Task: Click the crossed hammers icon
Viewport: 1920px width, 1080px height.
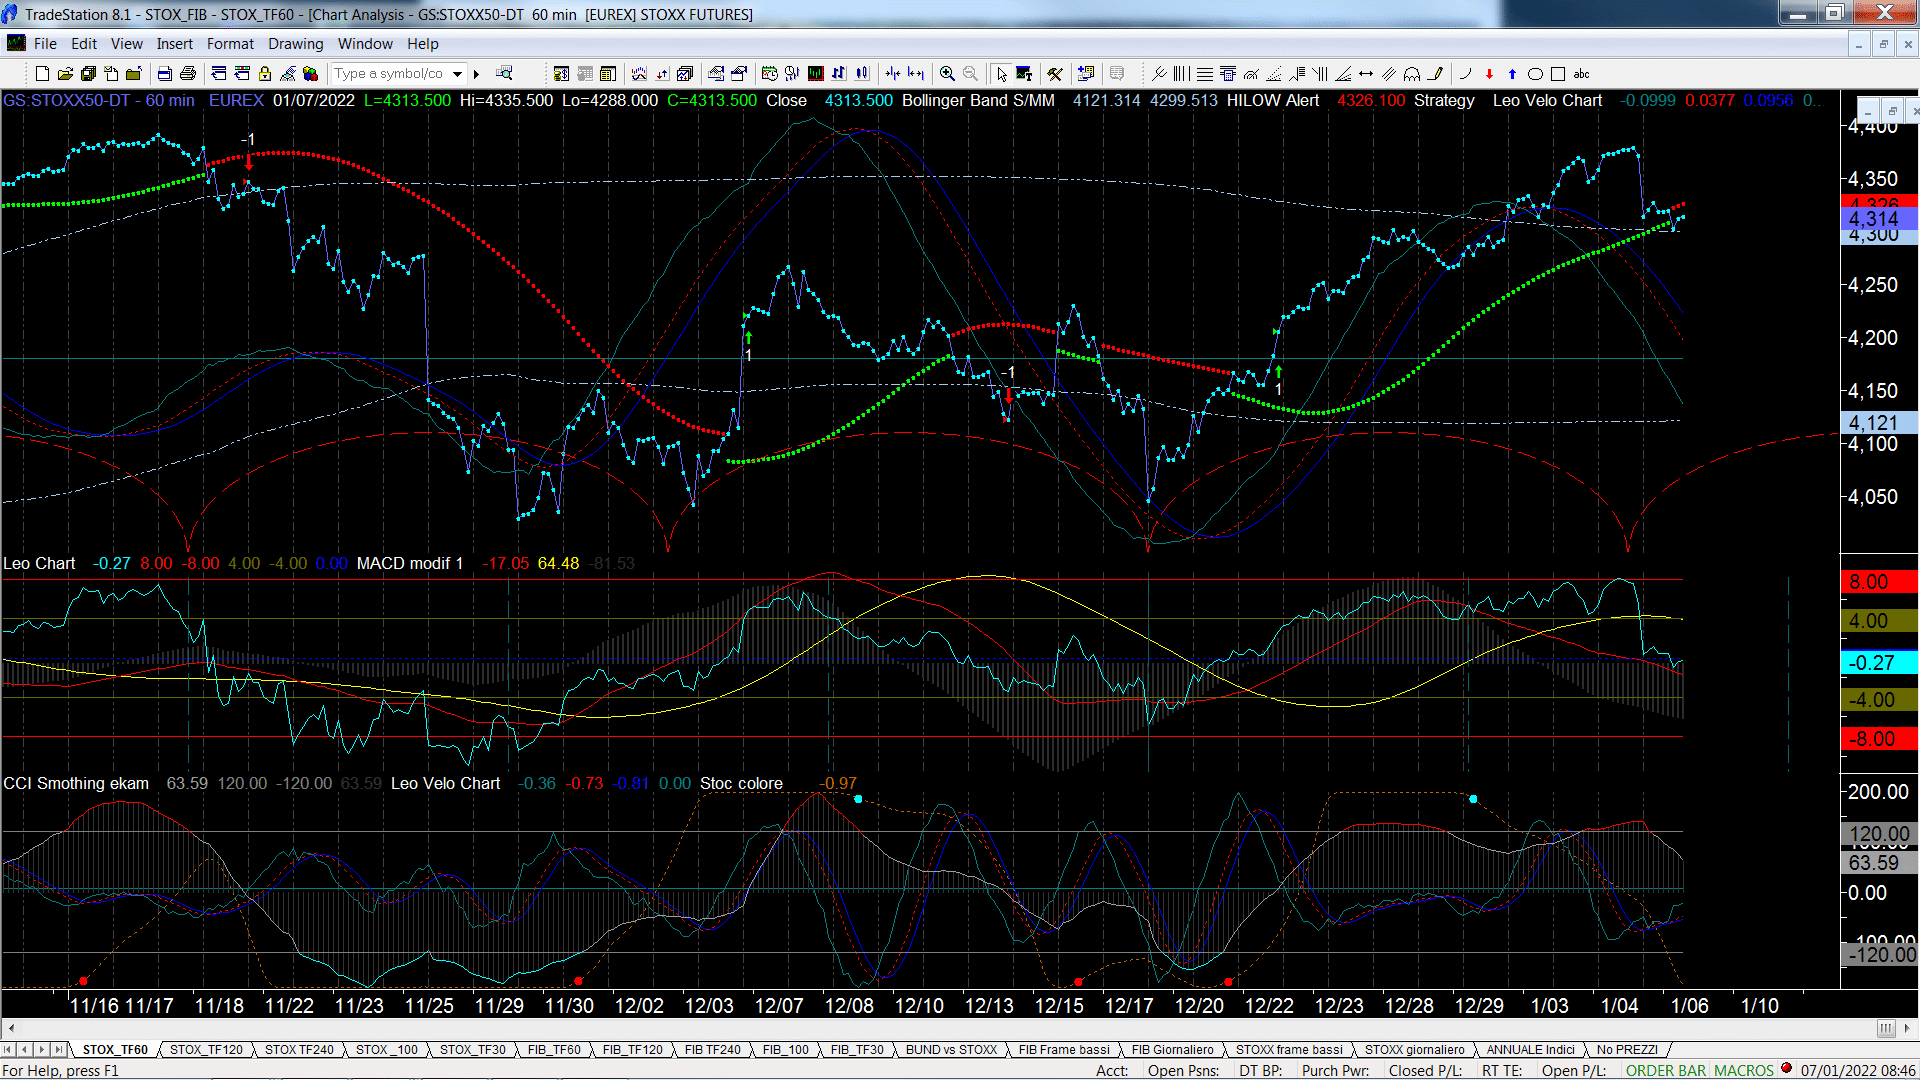Action: tap(1055, 73)
